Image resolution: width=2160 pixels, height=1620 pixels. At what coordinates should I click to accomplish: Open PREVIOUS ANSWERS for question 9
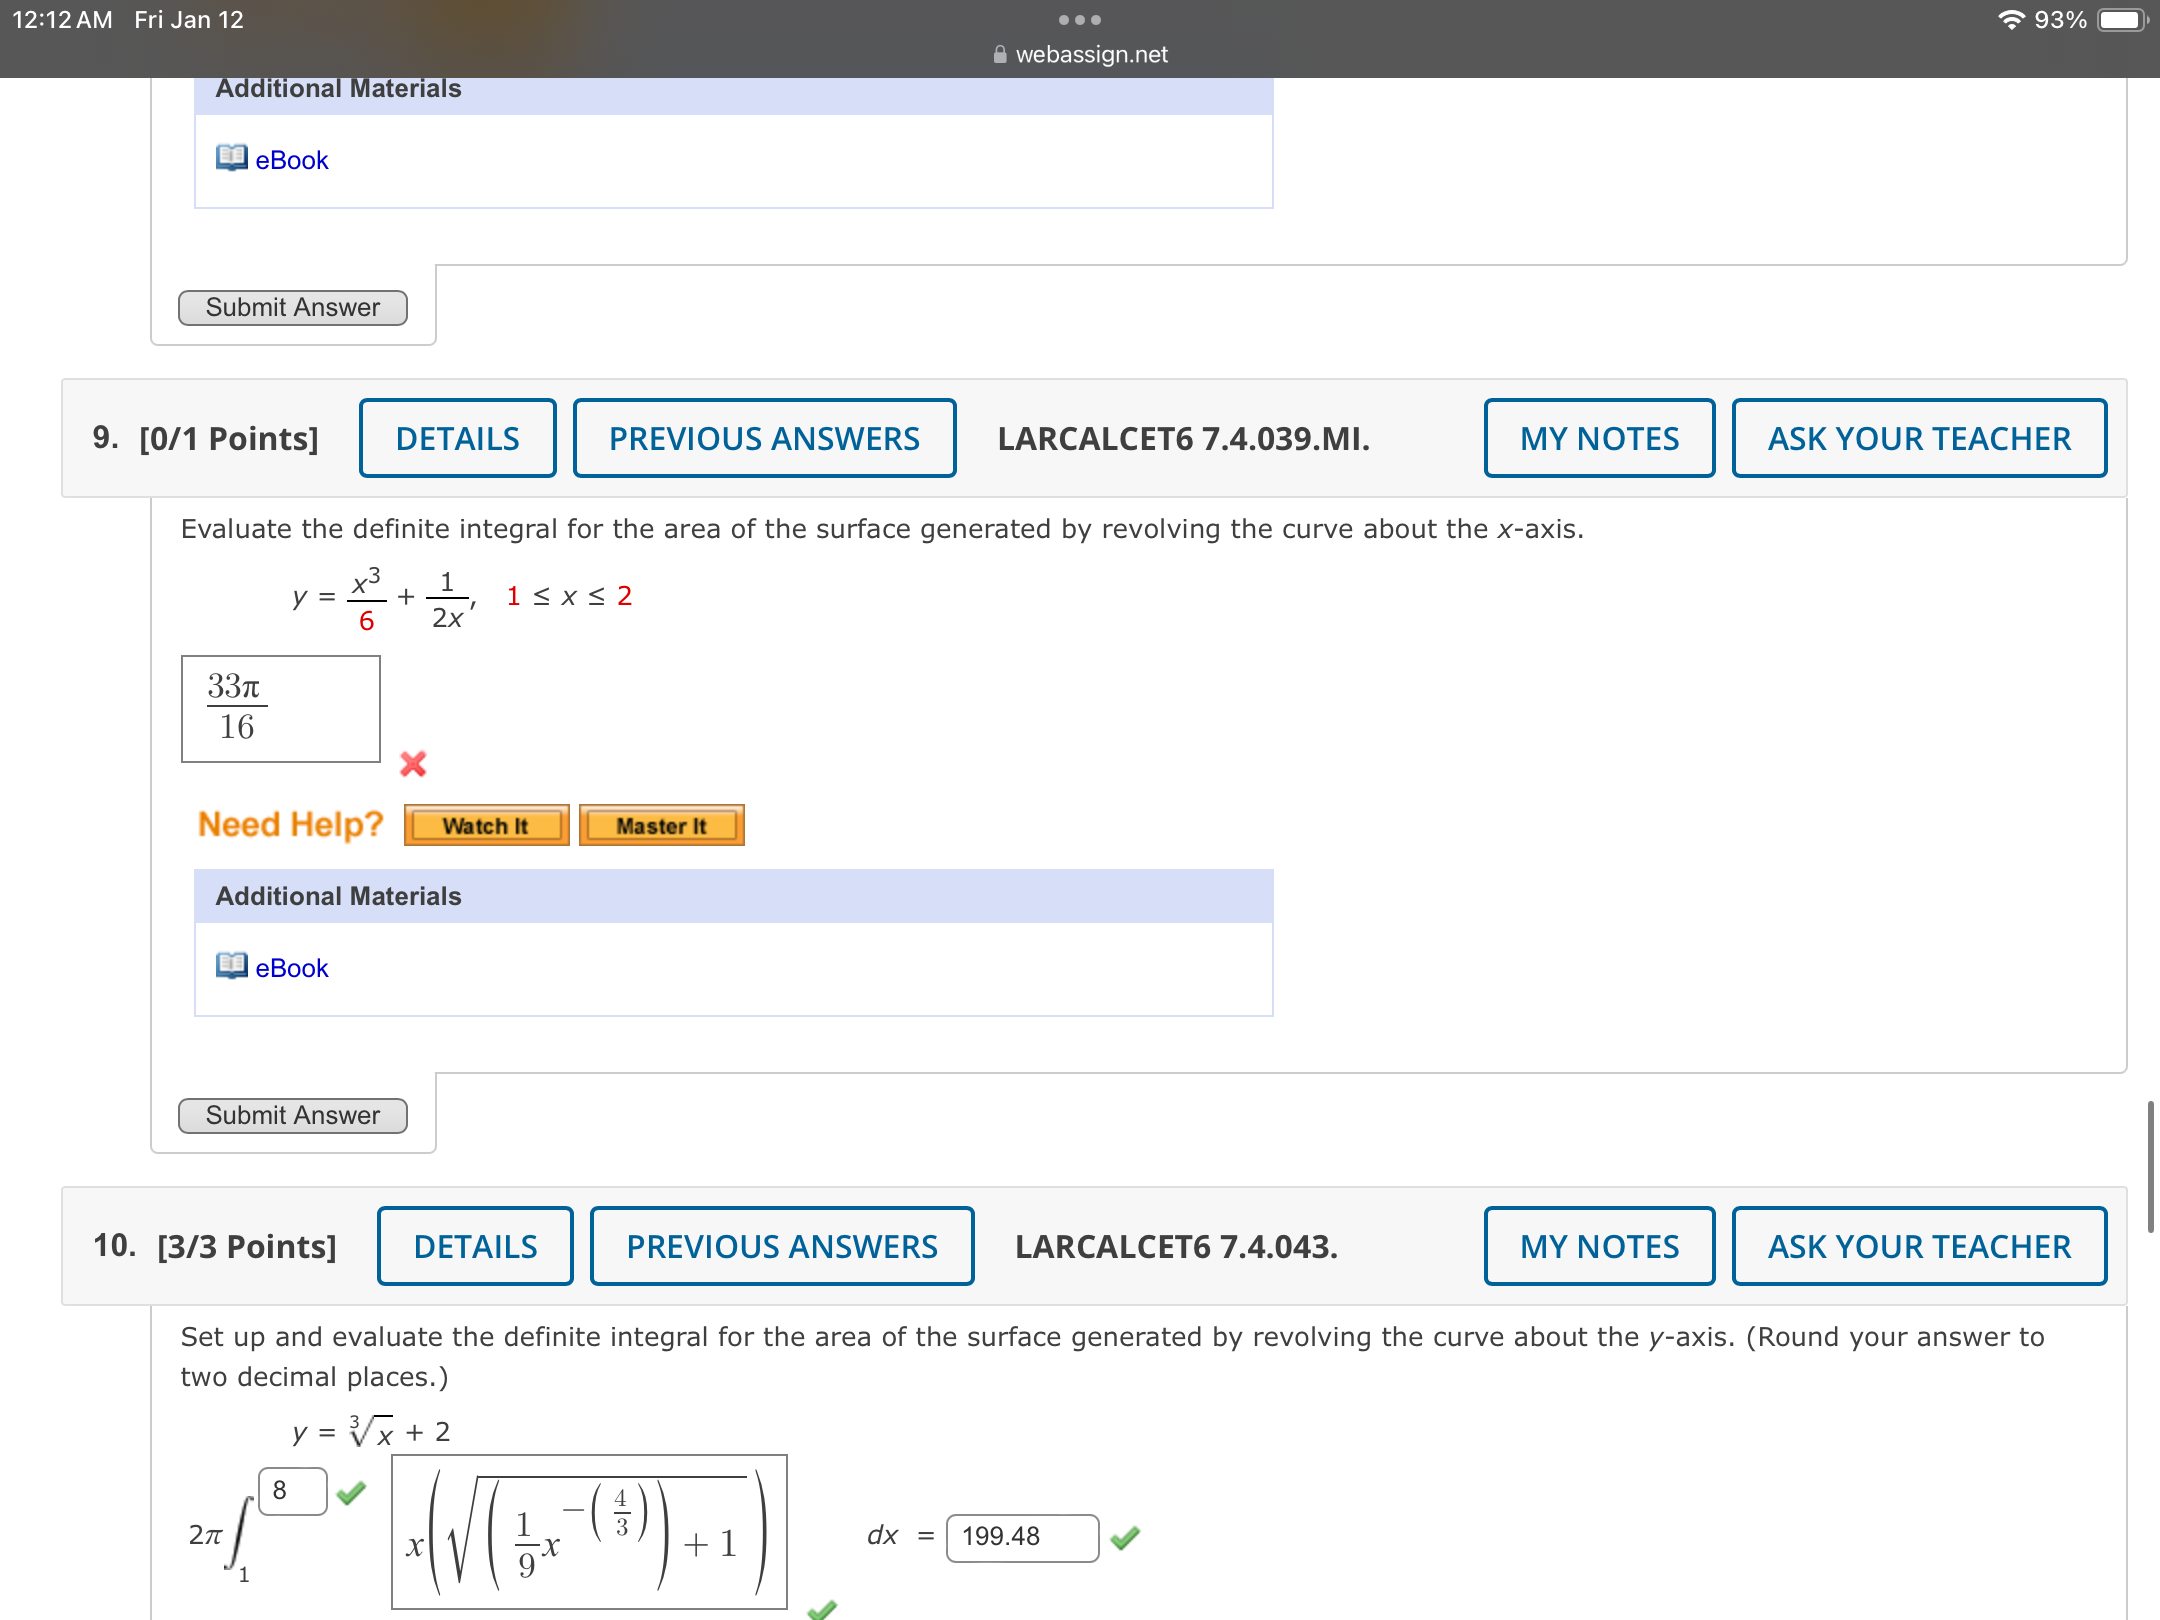(x=764, y=438)
